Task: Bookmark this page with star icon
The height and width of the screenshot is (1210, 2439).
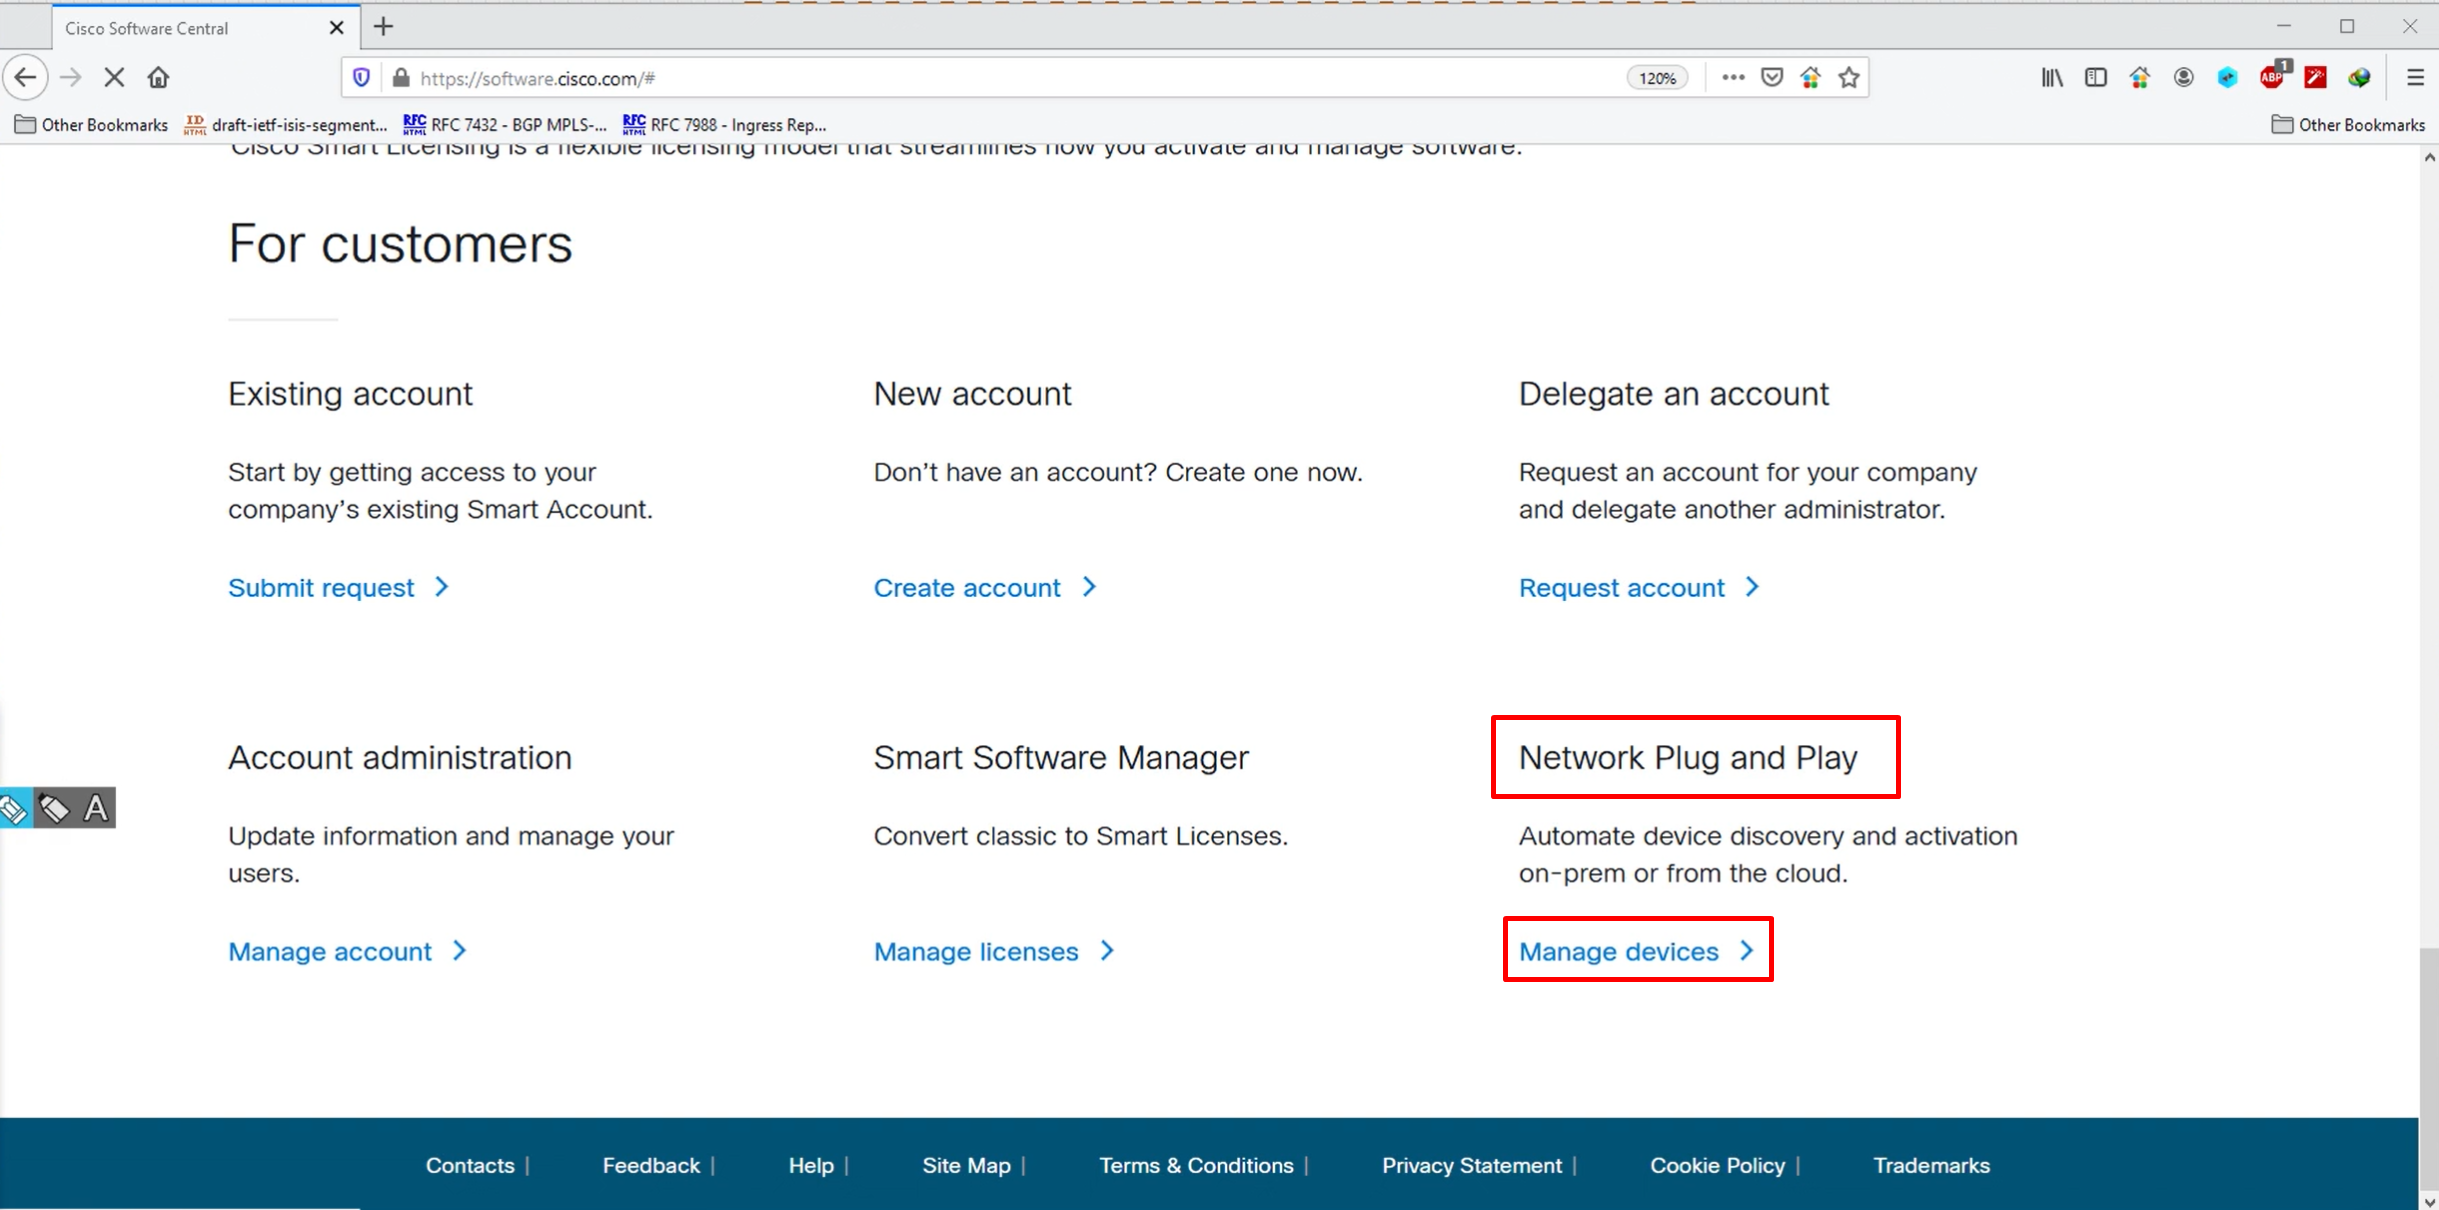Action: pyautogui.click(x=1849, y=77)
